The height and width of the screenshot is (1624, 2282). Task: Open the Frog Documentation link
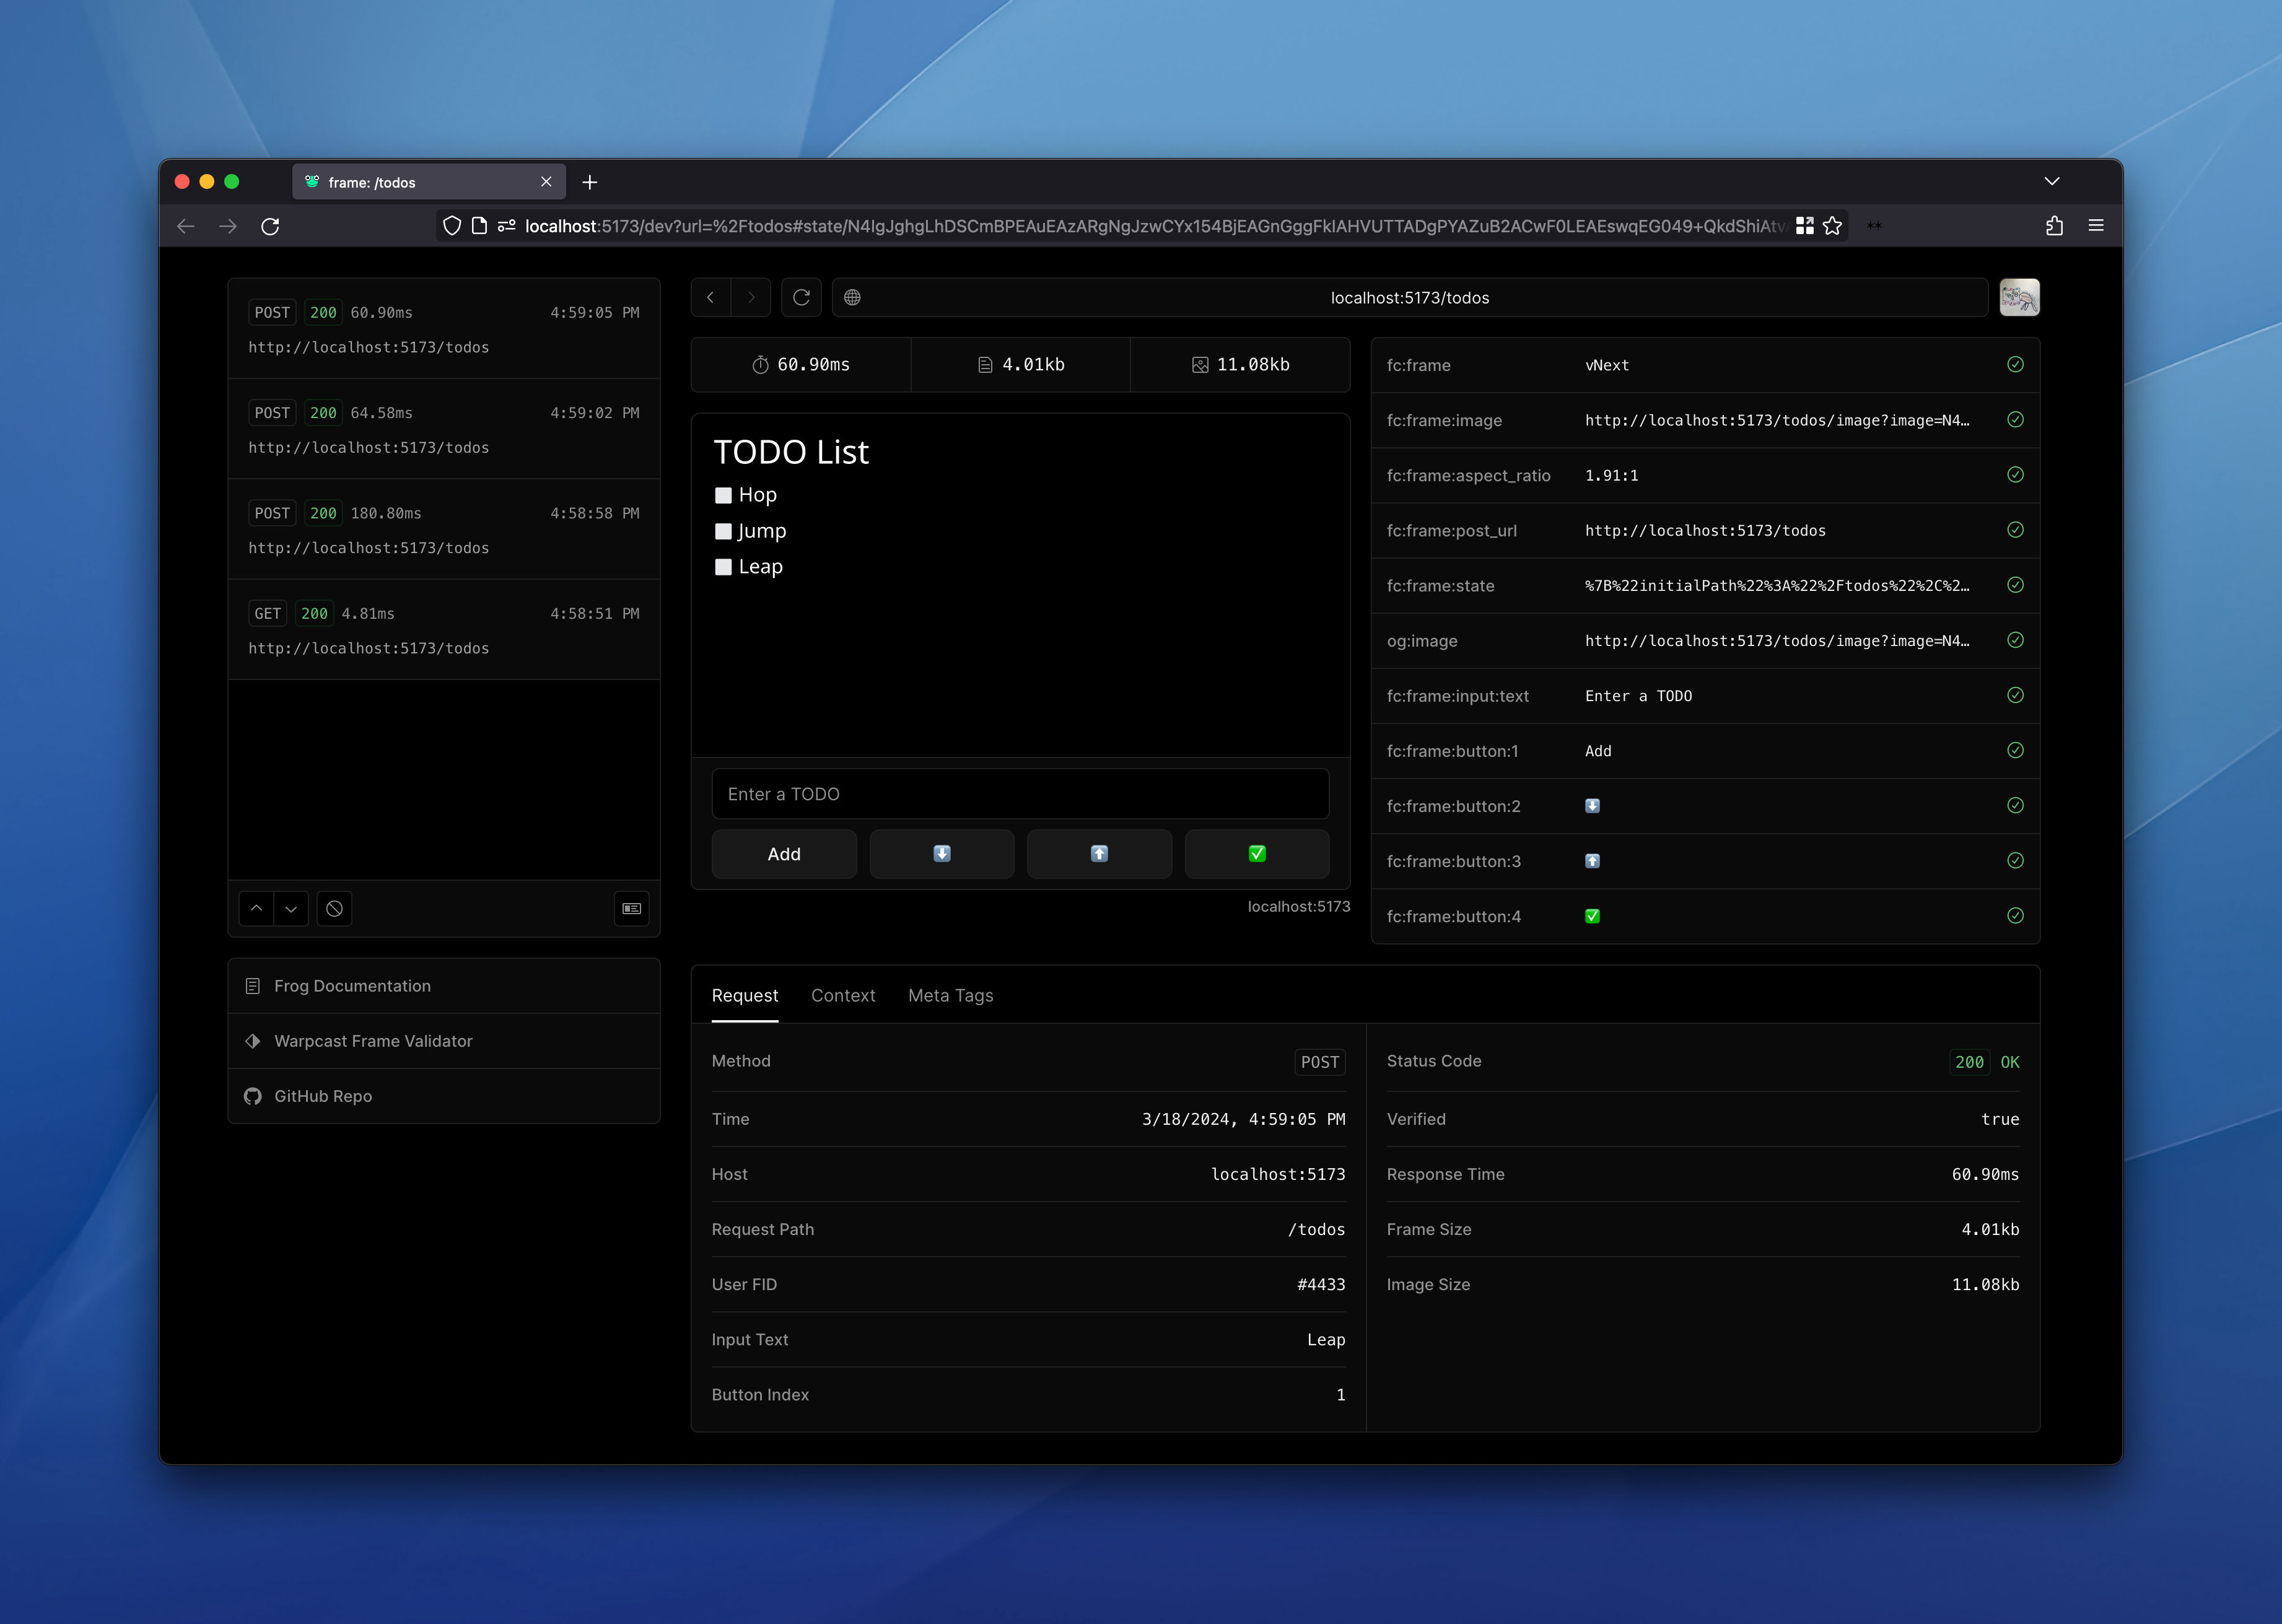(352, 986)
